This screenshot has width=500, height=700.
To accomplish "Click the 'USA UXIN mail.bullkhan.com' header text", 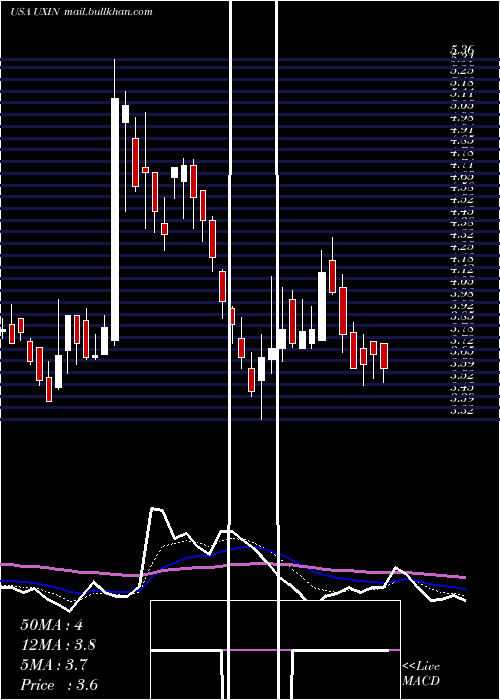I will 81,12.
